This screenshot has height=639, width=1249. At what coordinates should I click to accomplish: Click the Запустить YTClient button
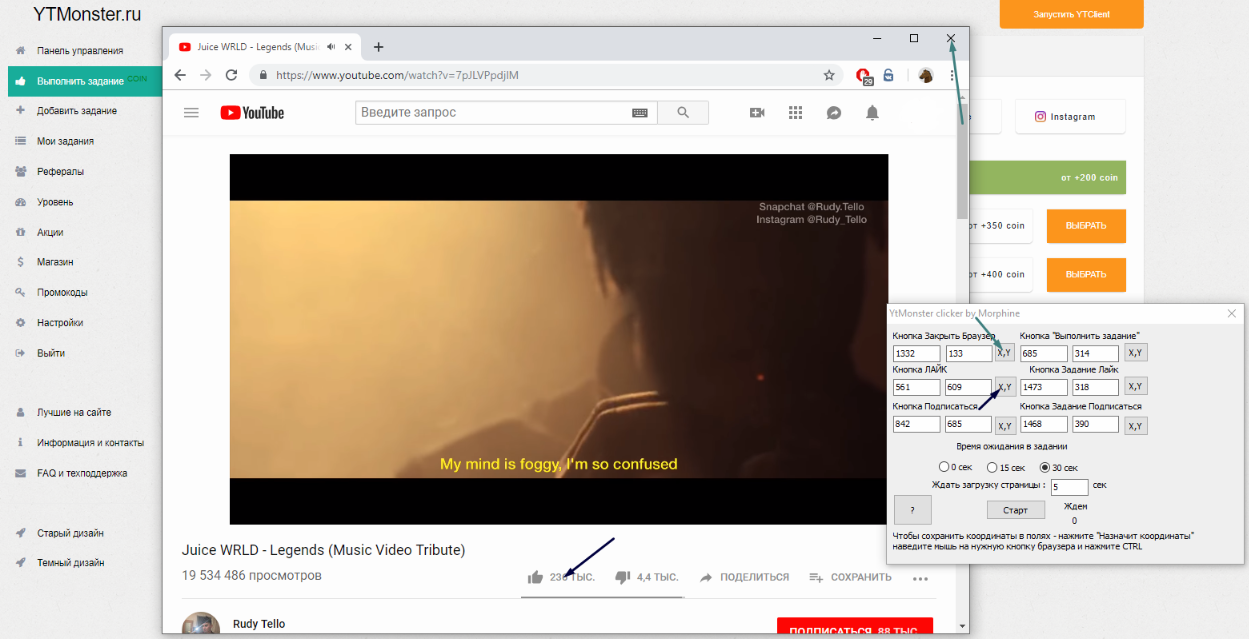(1071, 15)
